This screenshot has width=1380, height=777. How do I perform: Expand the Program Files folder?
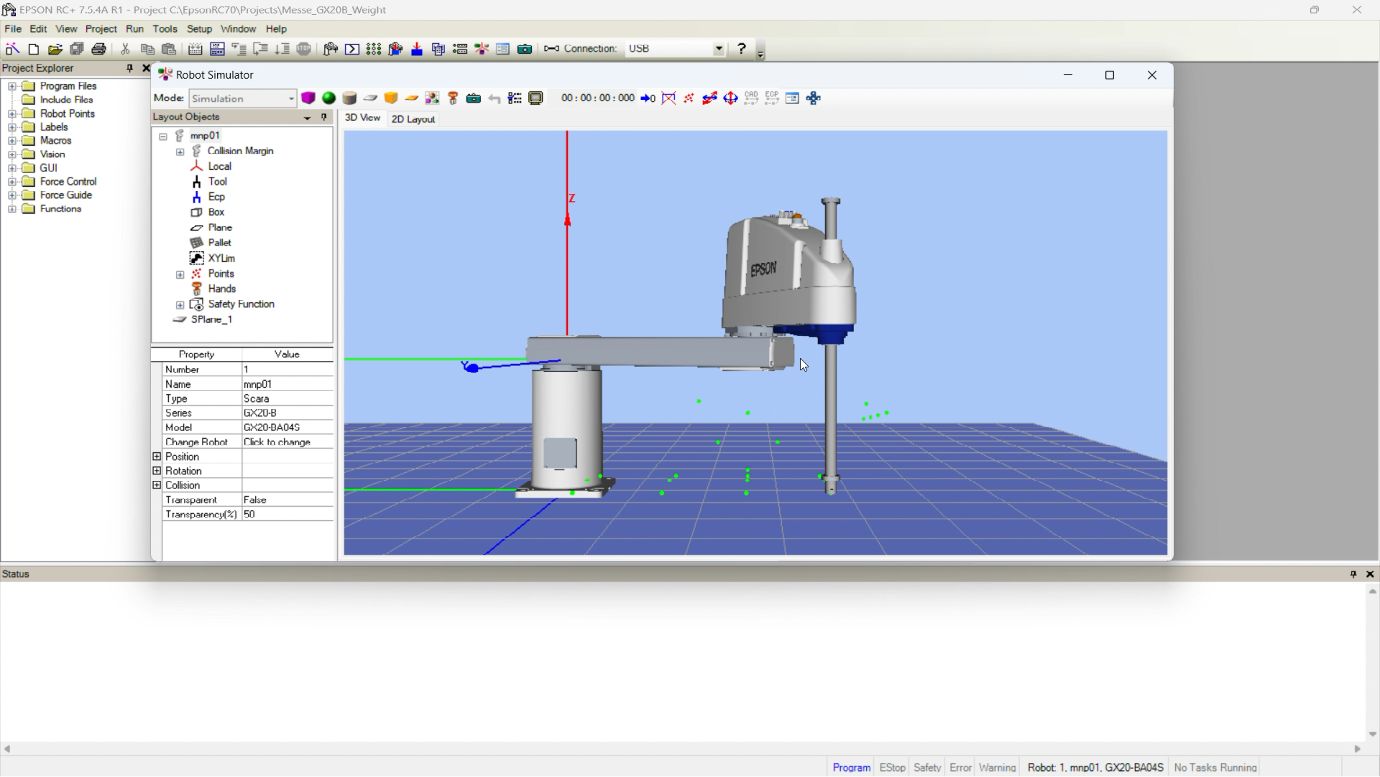point(13,87)
